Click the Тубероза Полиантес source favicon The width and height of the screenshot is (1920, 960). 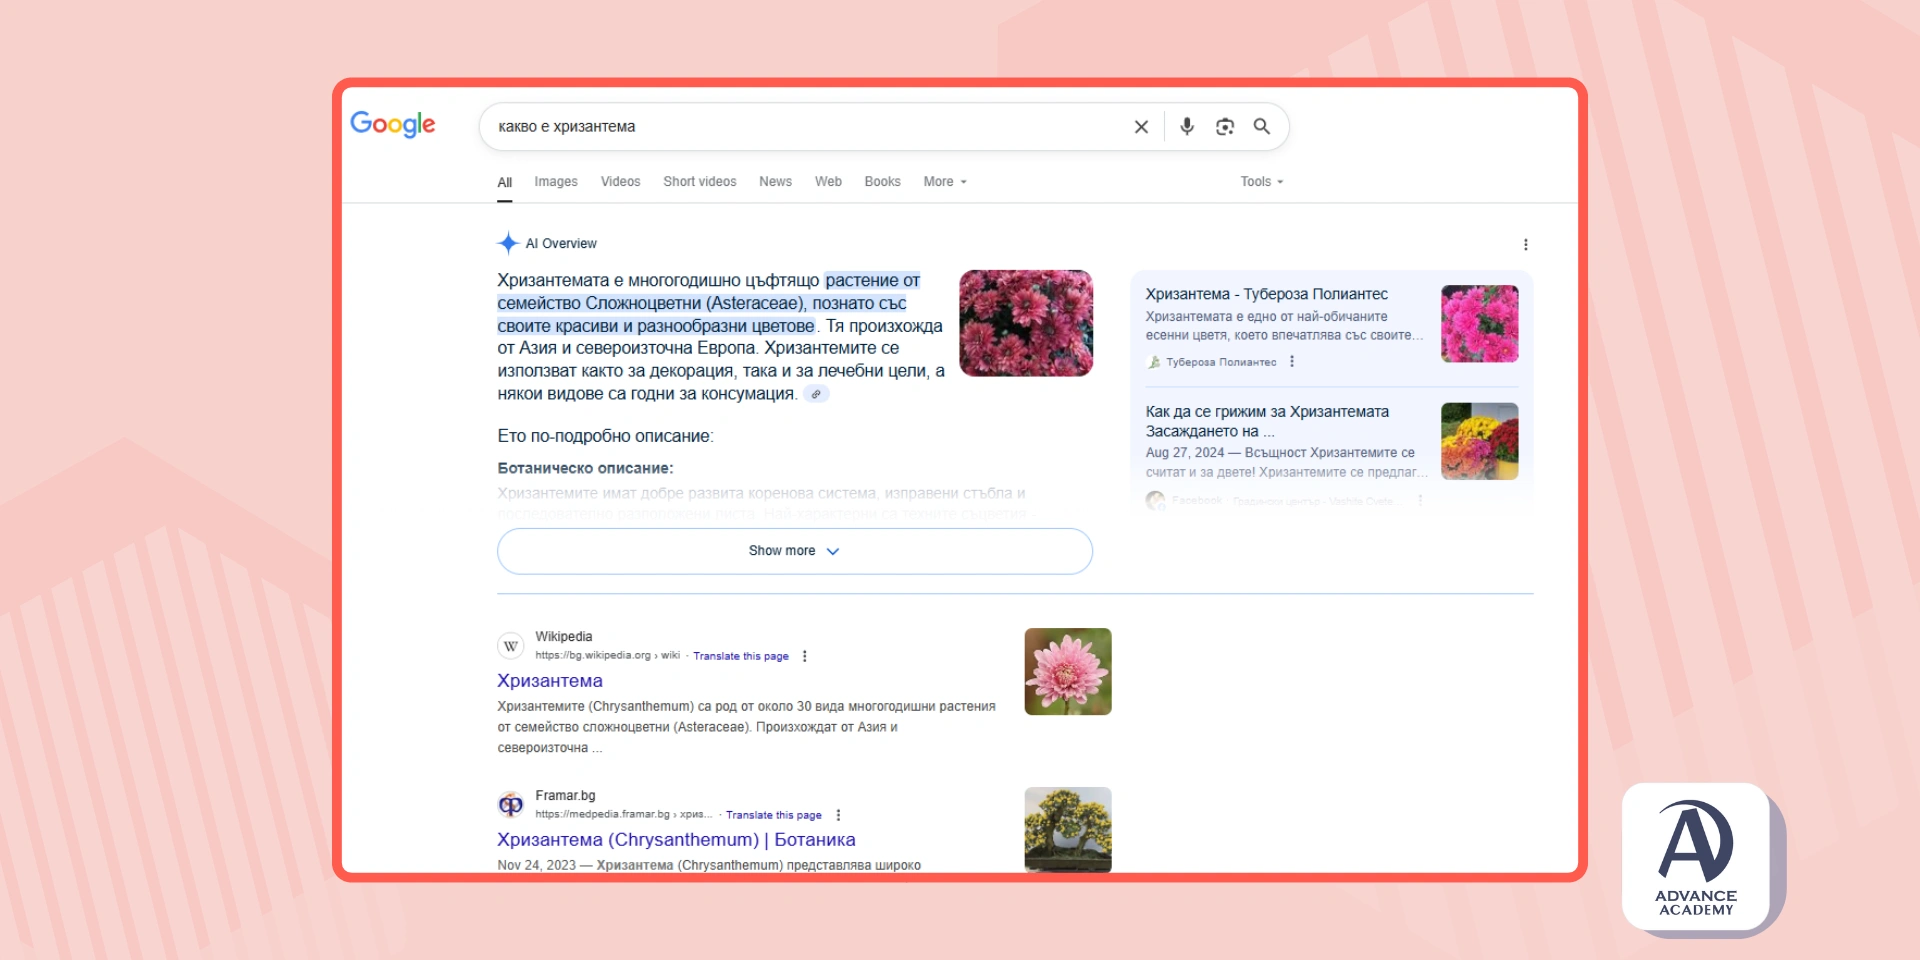coord(1154,362)
